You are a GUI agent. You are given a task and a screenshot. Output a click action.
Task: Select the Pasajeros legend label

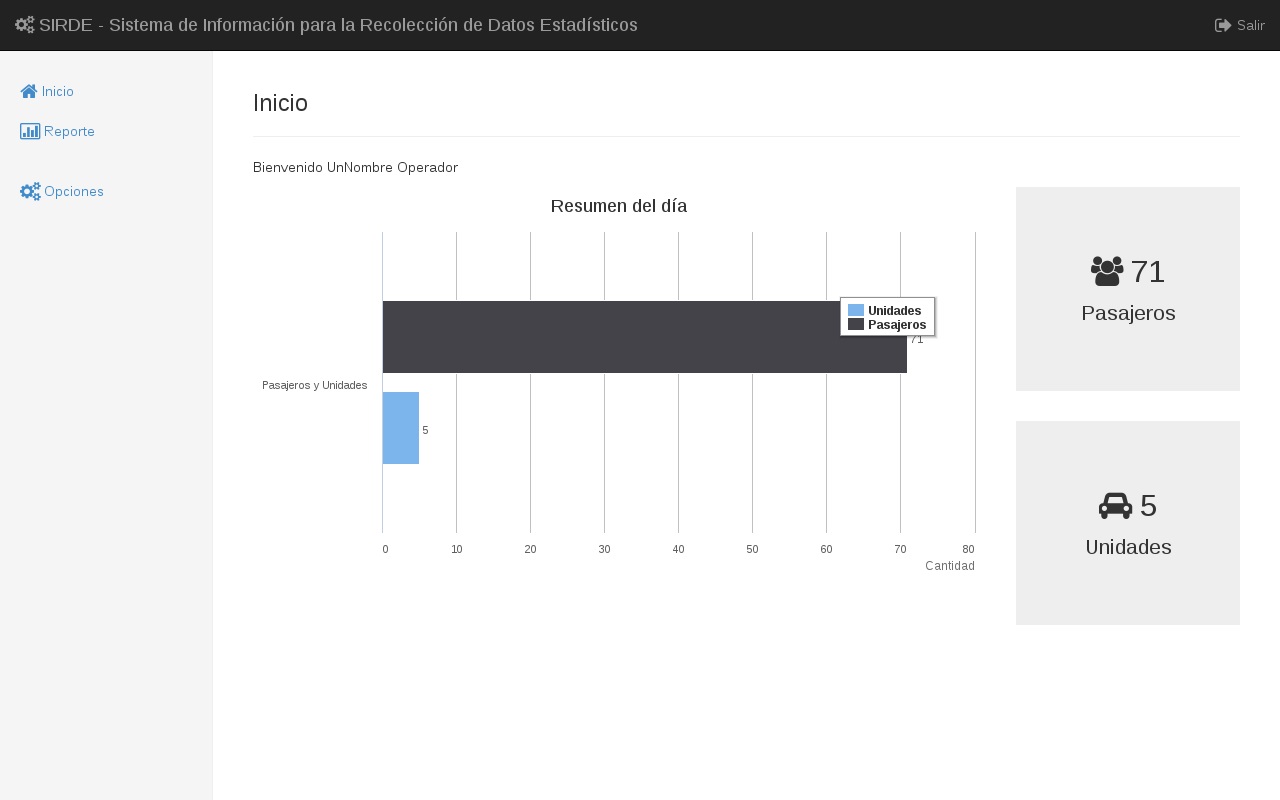(897, 325)
